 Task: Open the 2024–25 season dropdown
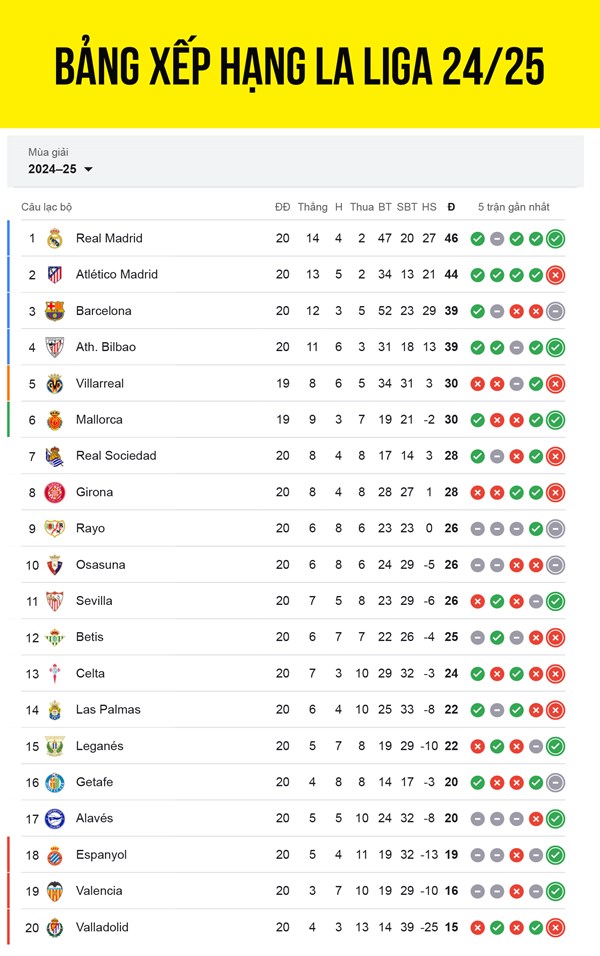click(60, 169)
